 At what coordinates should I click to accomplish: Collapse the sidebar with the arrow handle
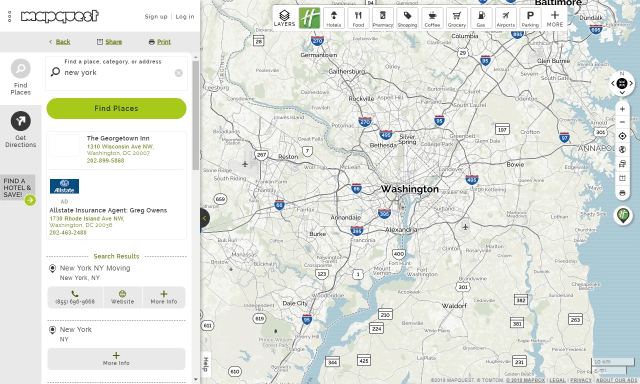(x=204, y=218)
